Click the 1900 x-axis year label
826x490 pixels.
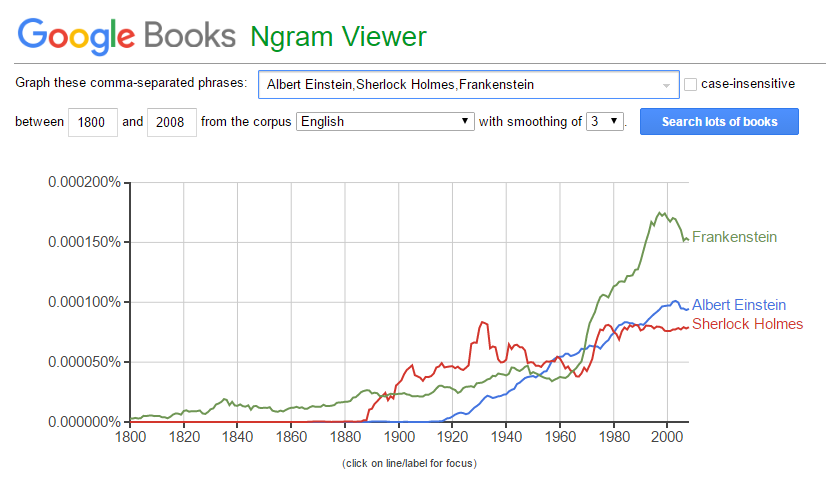399,437
